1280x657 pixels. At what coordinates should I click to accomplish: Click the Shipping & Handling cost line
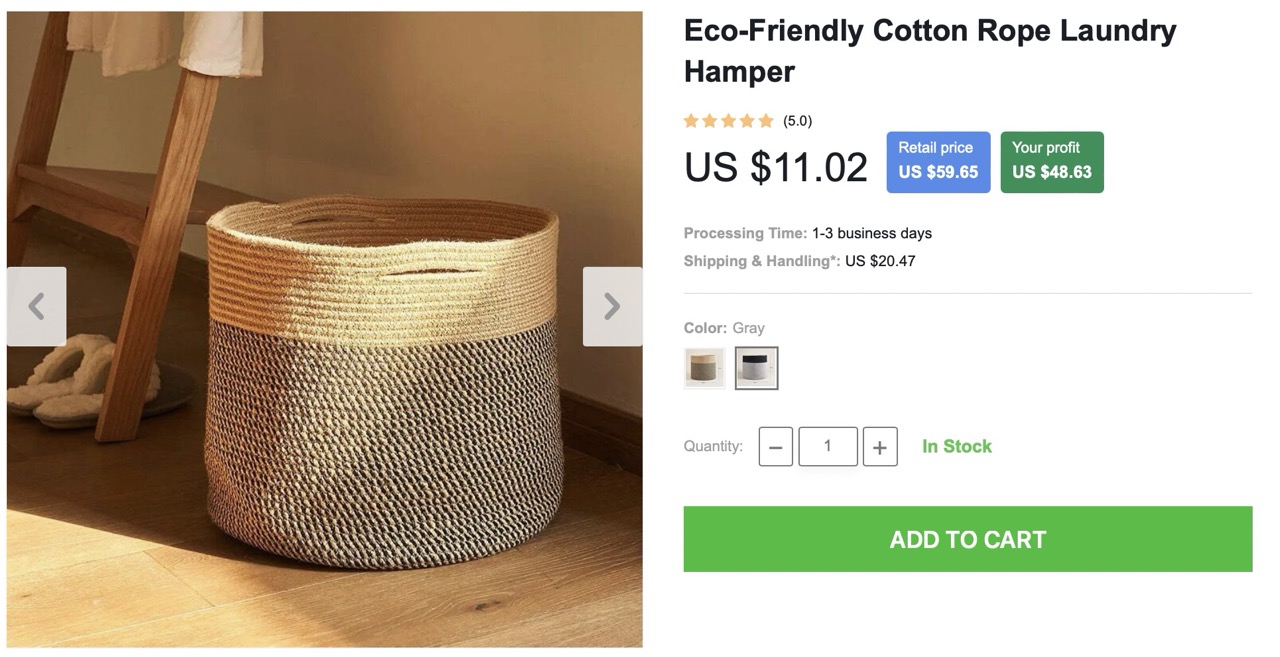(799, 261)
